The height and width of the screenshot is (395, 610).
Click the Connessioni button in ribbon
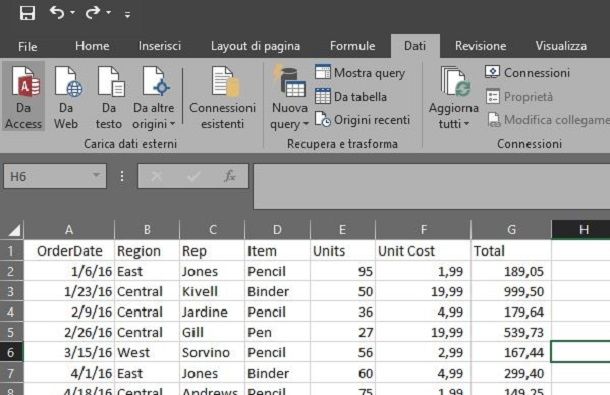coord(528,72)
